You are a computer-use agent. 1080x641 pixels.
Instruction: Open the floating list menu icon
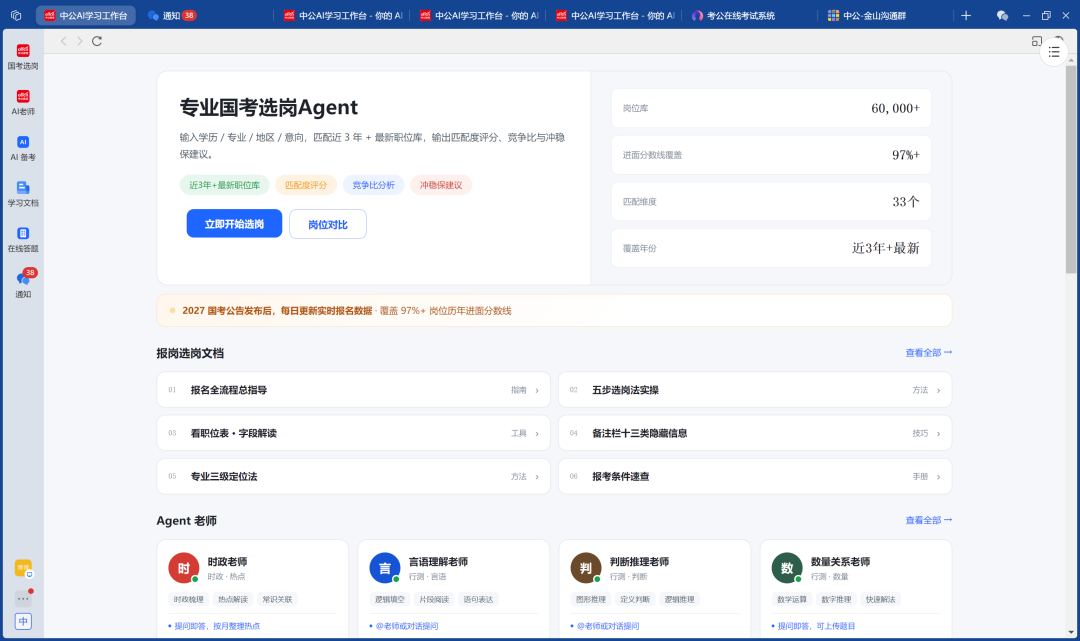pyautogui.click(x=1054, y=52)
